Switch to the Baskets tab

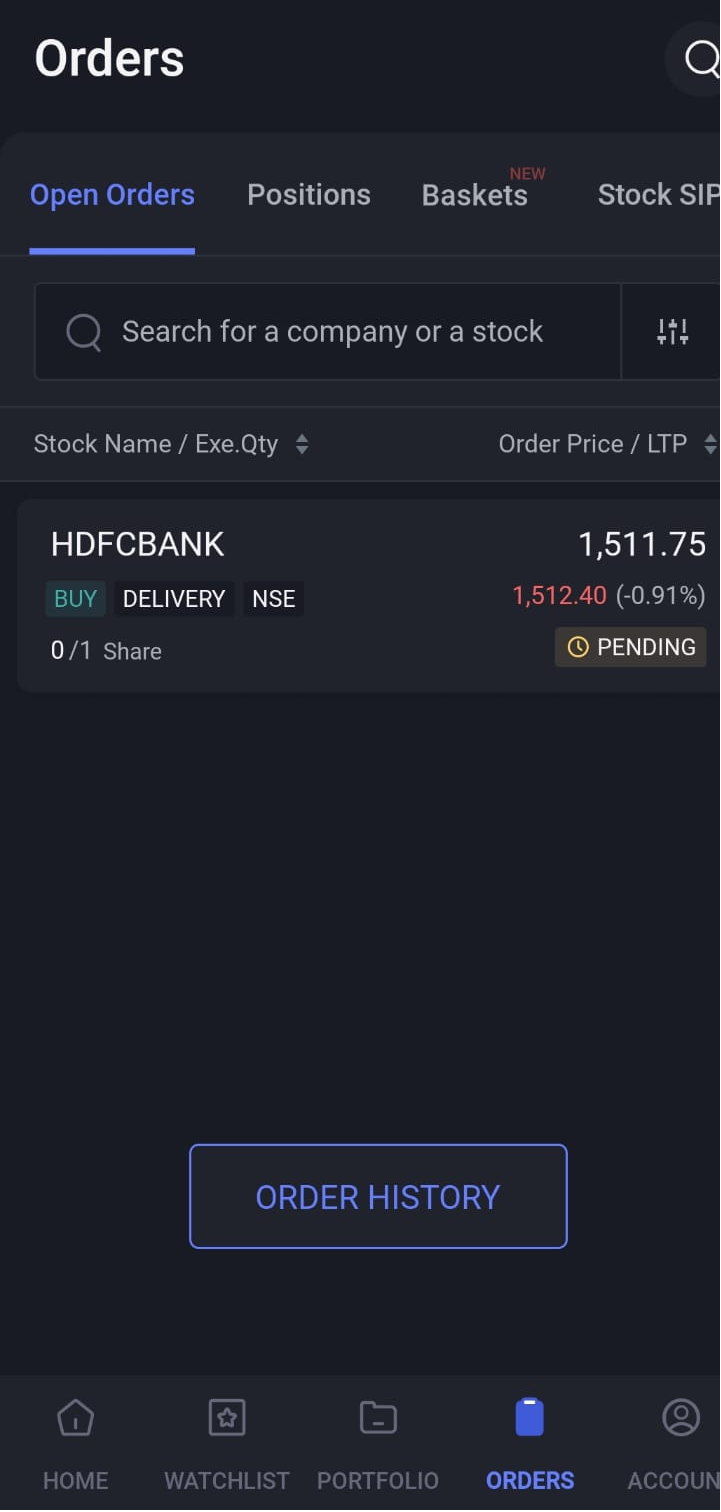coord(474,195)
